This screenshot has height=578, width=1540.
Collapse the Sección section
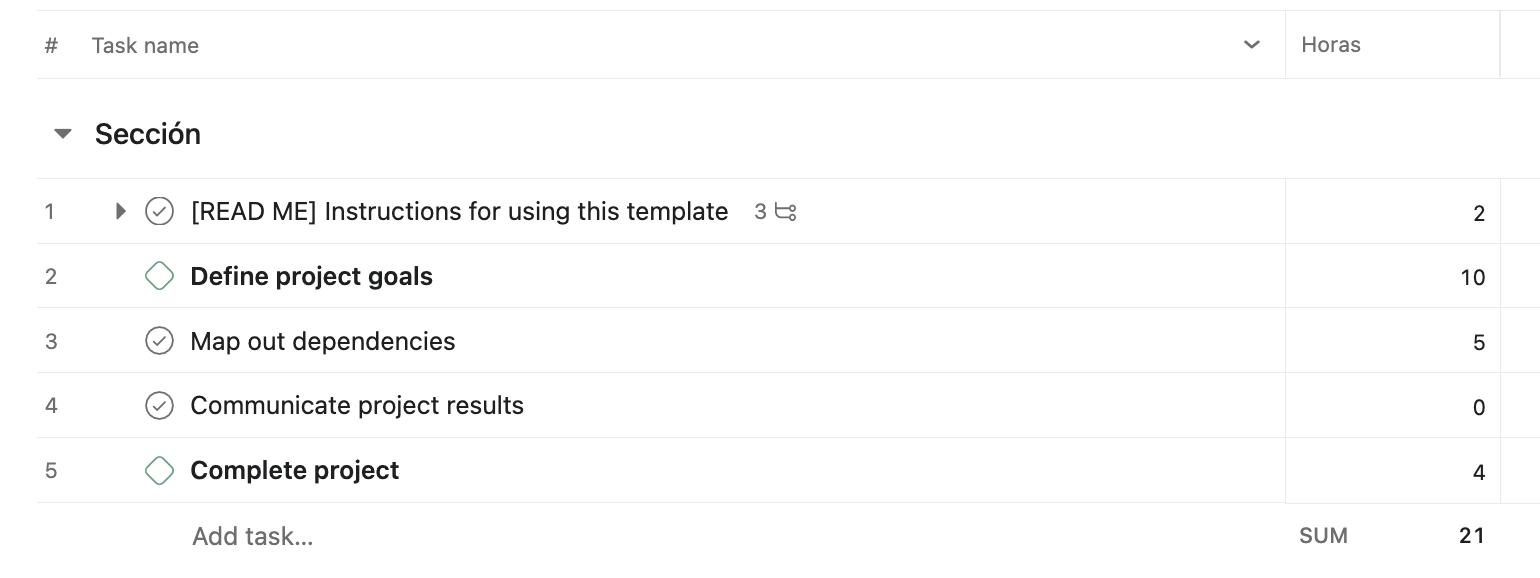(63, 134)
